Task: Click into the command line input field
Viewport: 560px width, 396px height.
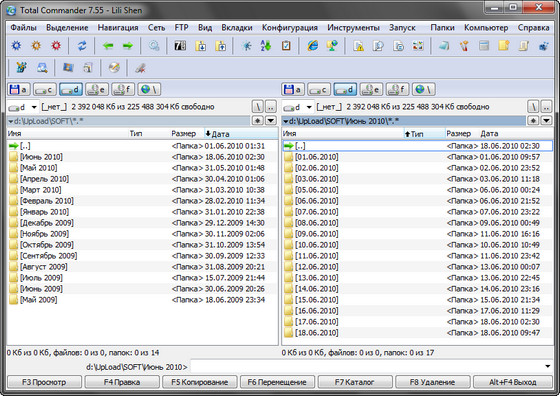Action: click(367, 366)
